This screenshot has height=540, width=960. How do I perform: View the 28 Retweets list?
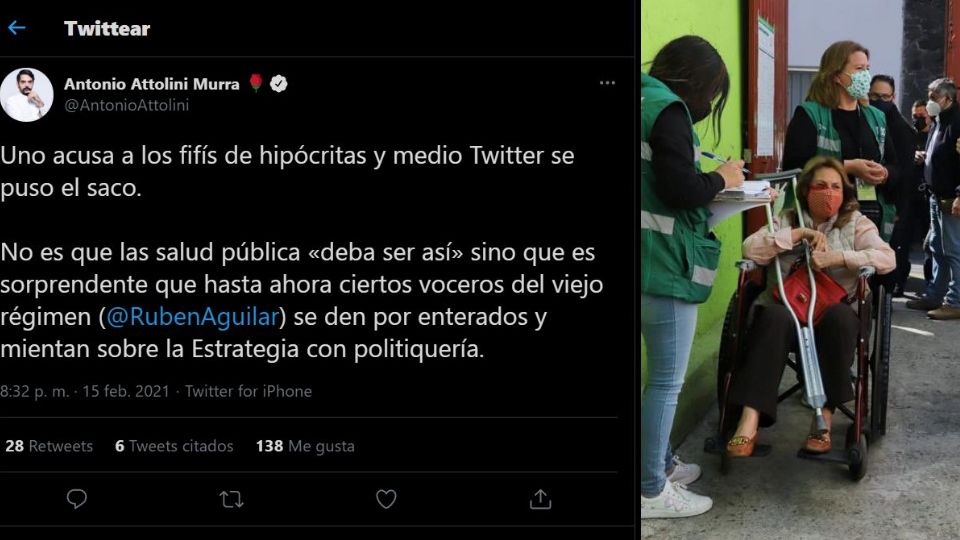point(49,446)
